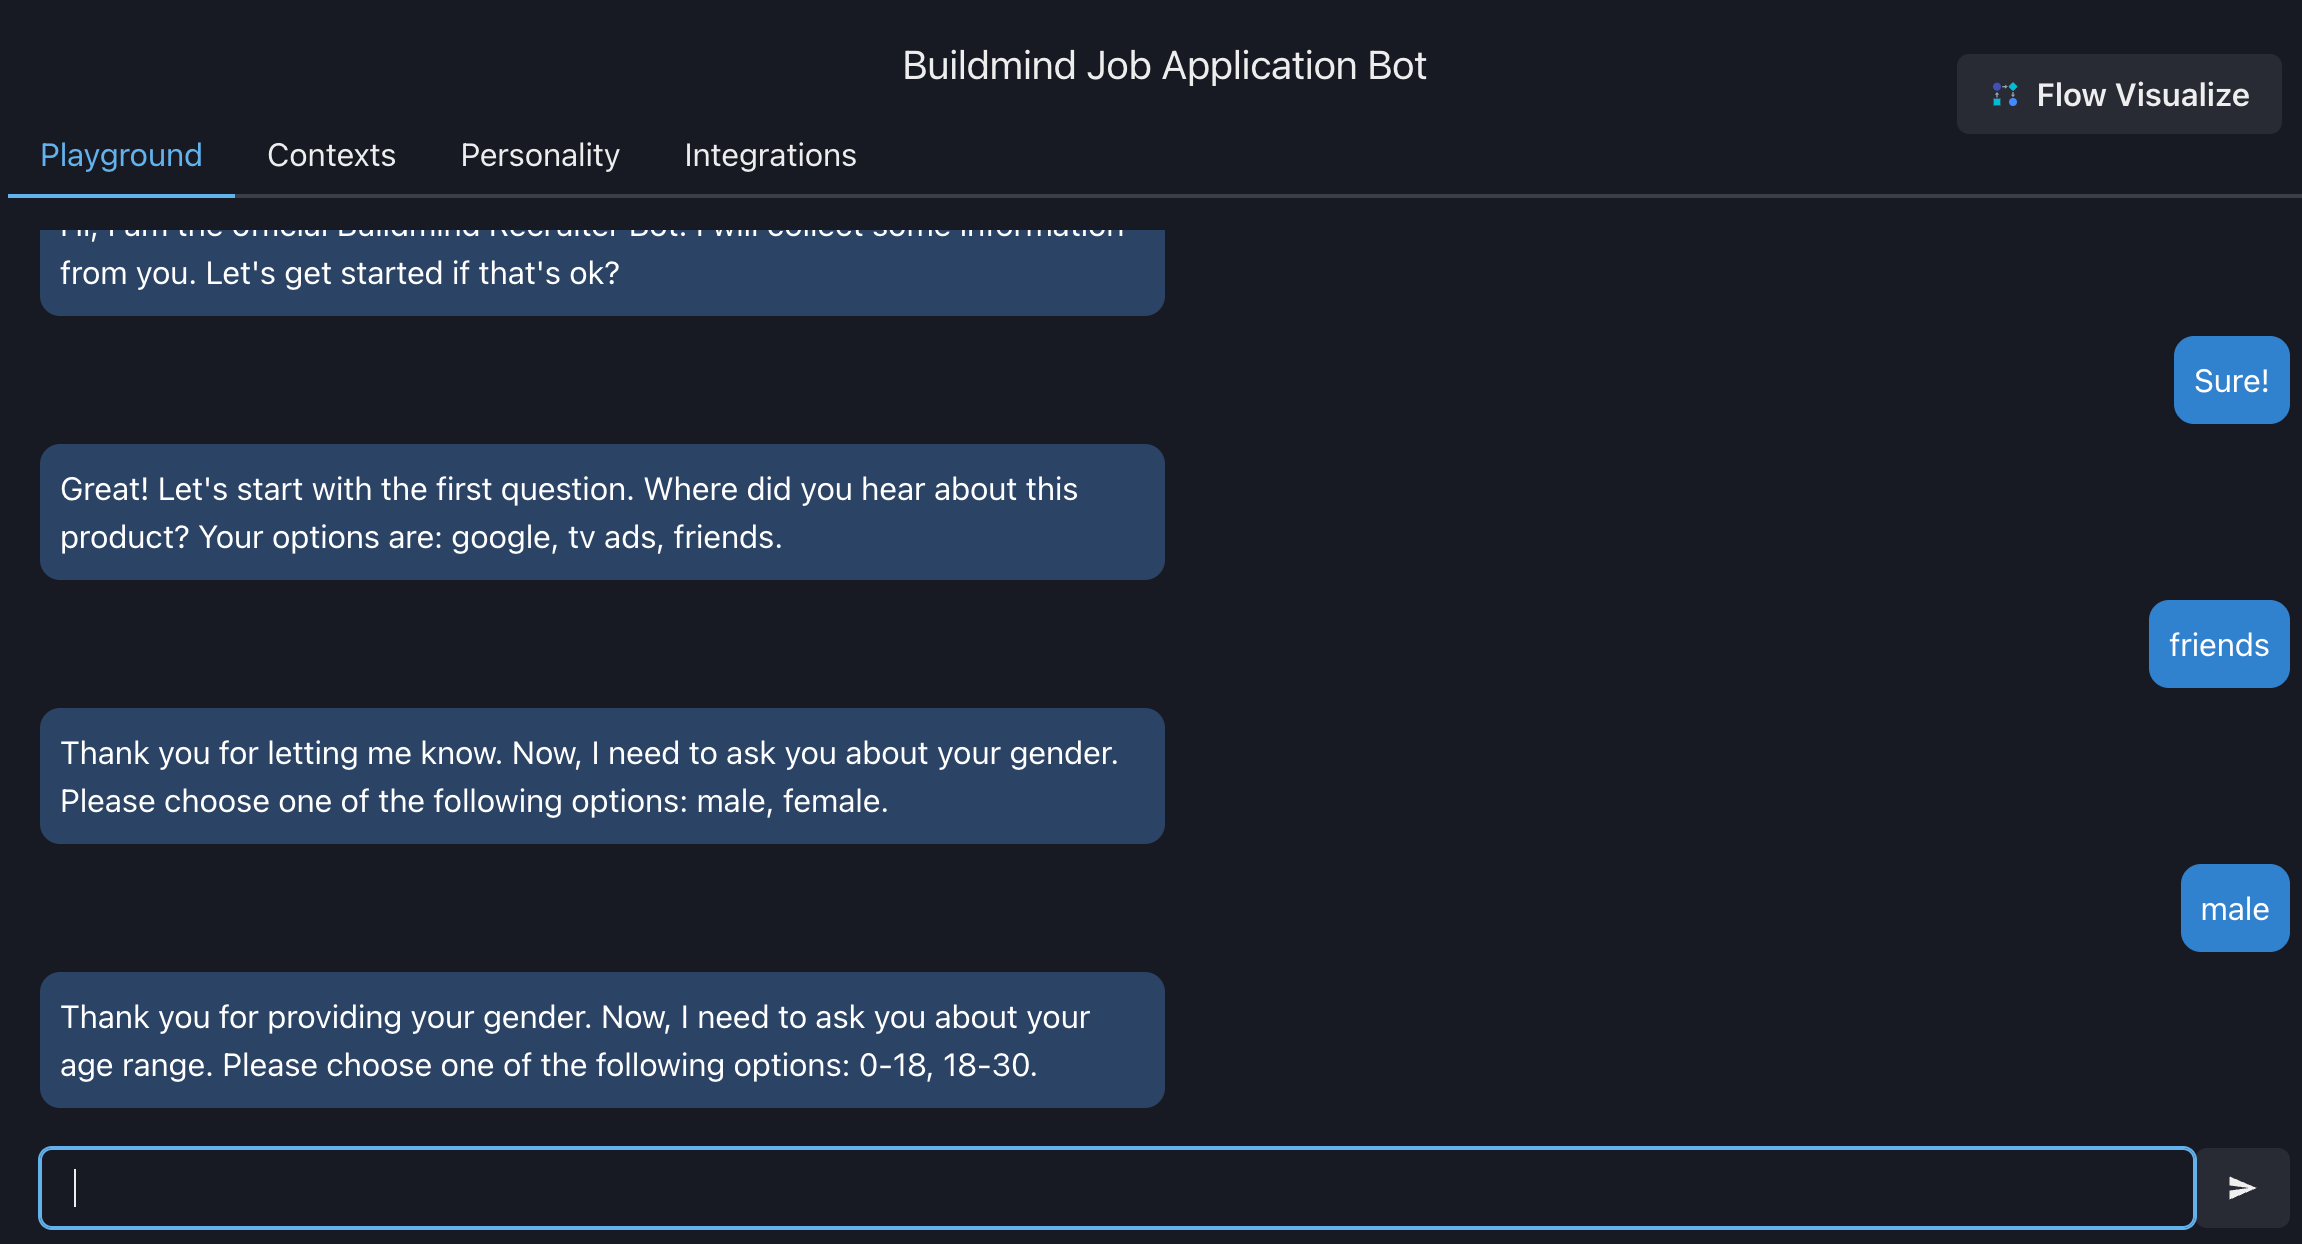Click the send message arrow icon
This screenshot has width=2302, height=1244.
(x=2242, y=1187)
